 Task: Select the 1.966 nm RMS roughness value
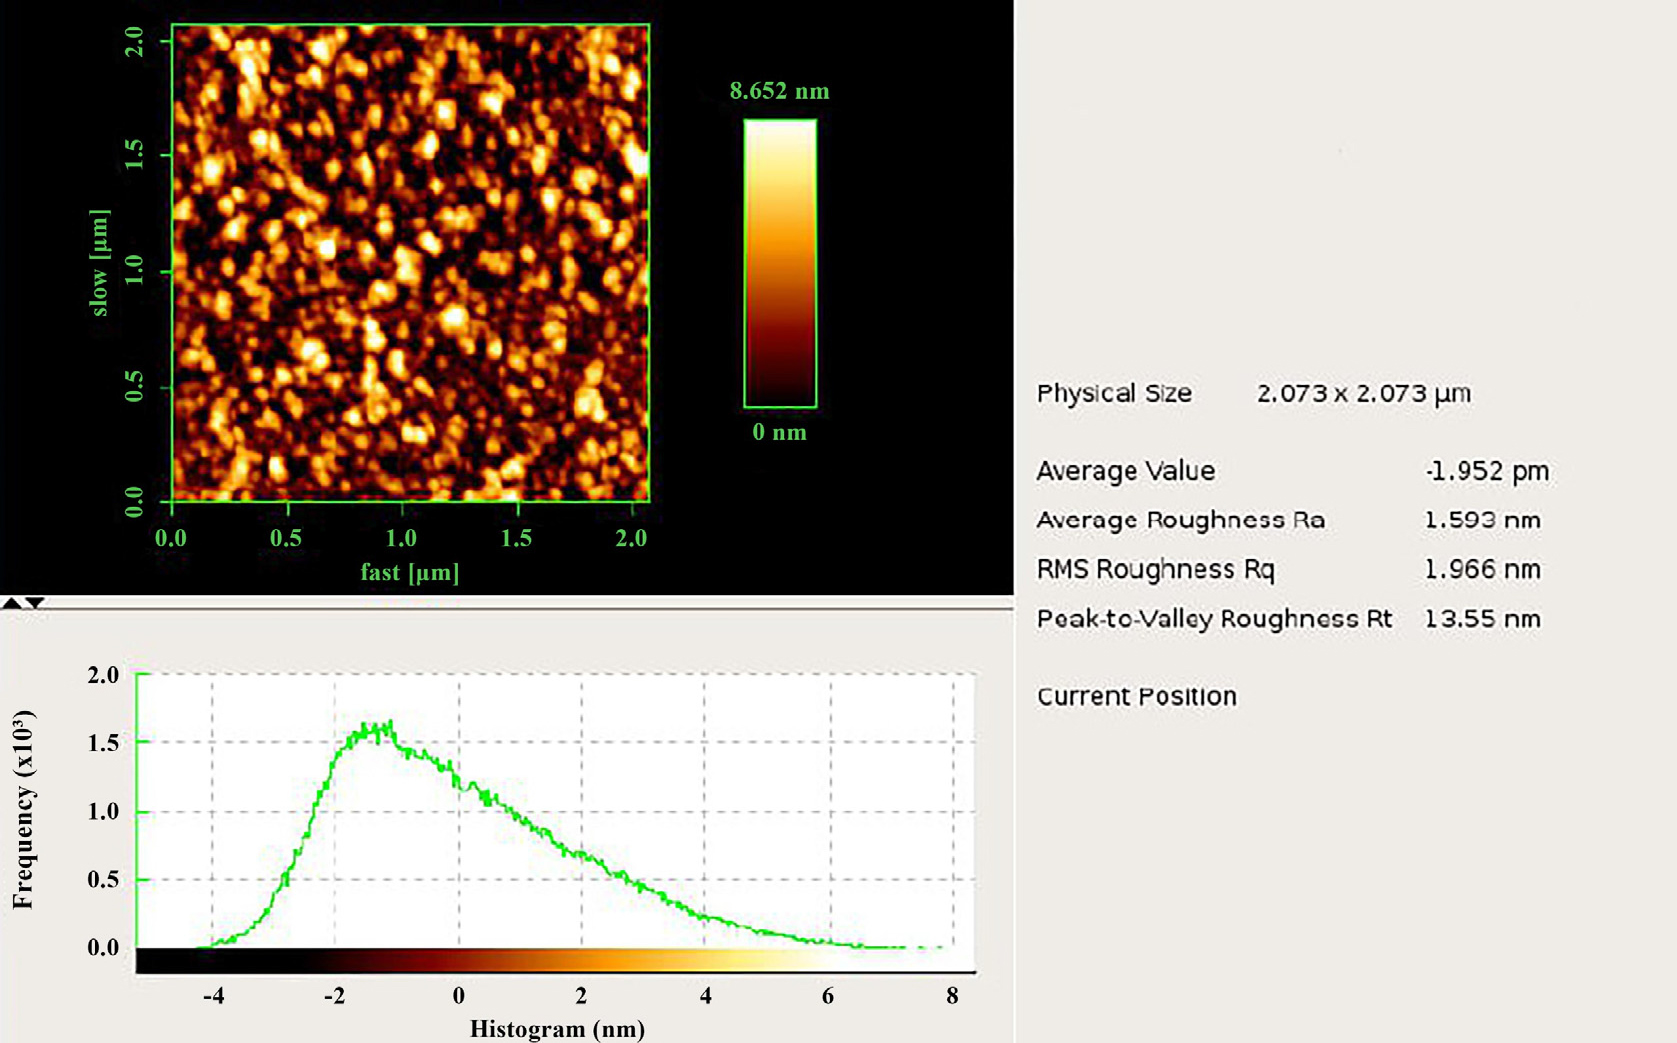tap(1481, 569)
